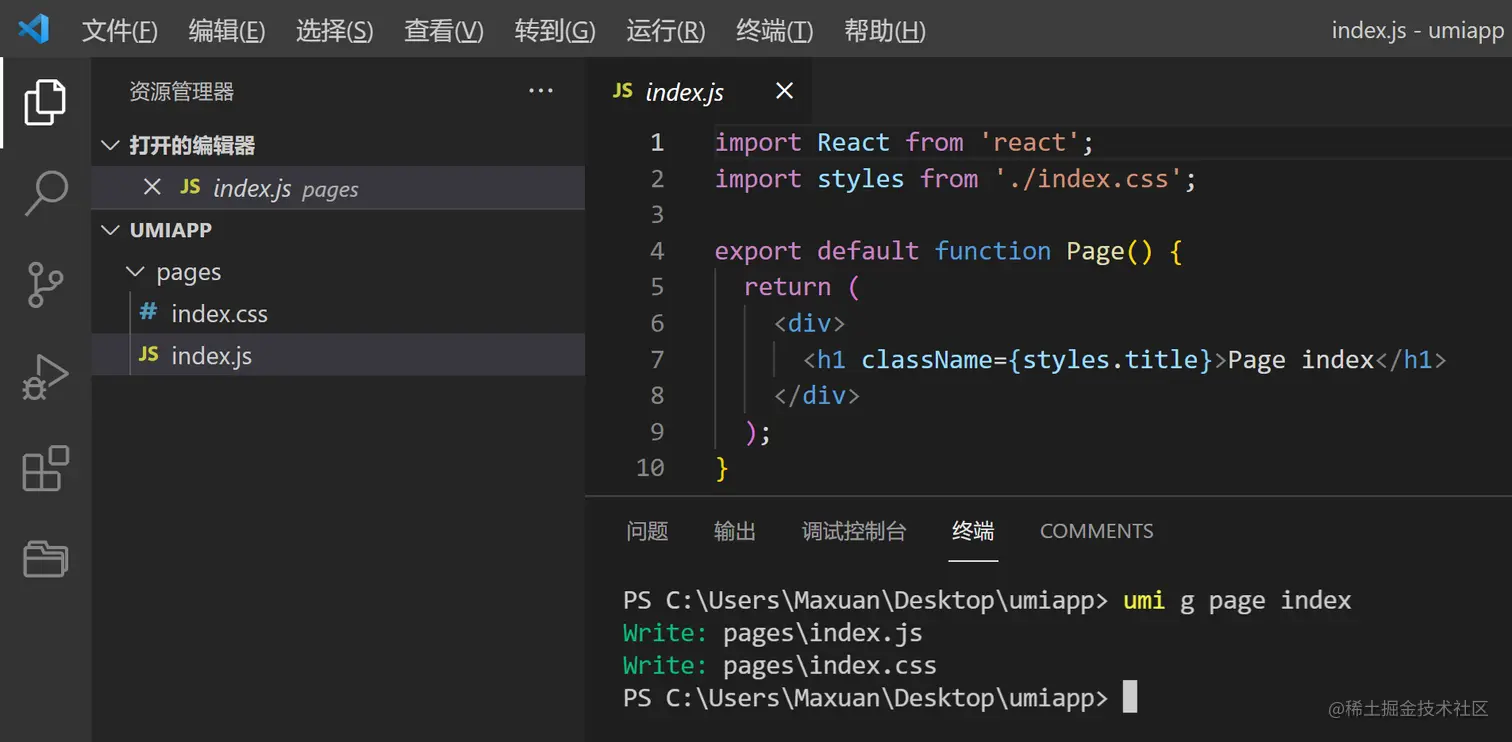Viewport: 1512px width, 742px height.
Task: Close the index.js editor tab
Action: 784,91
